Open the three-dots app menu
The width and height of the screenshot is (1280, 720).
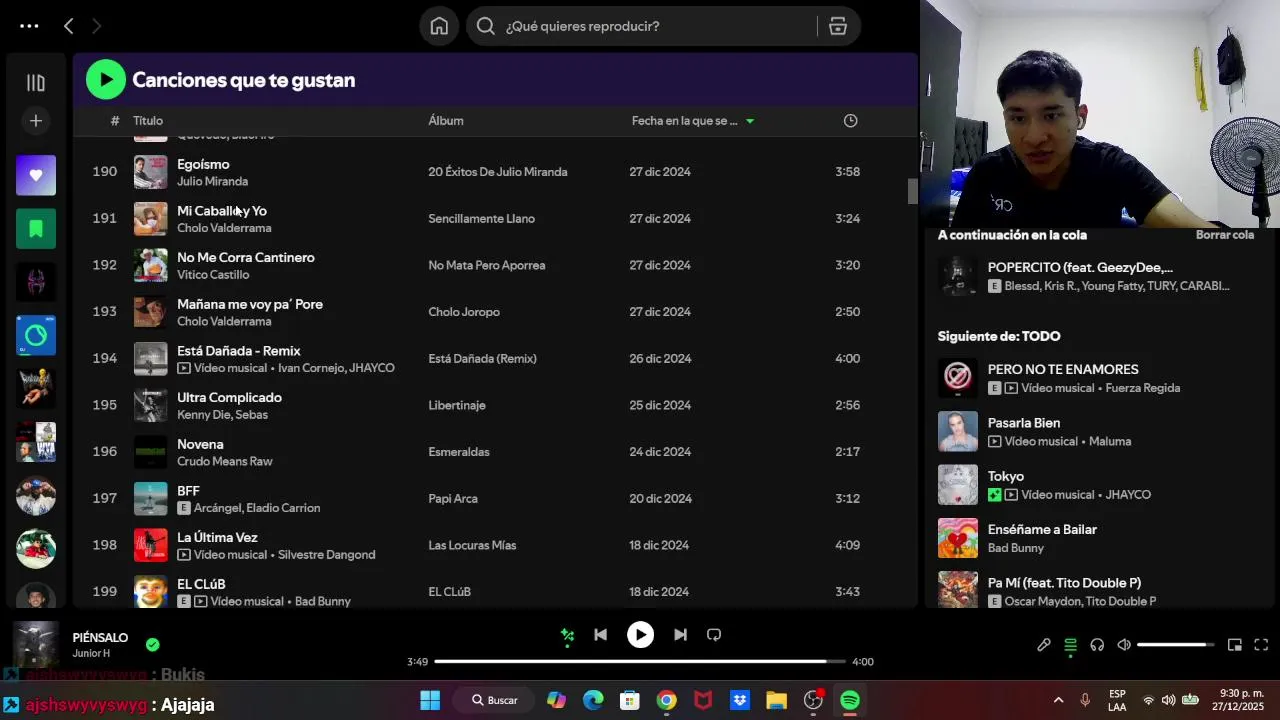pyautogui.click(x=29, y=26)
